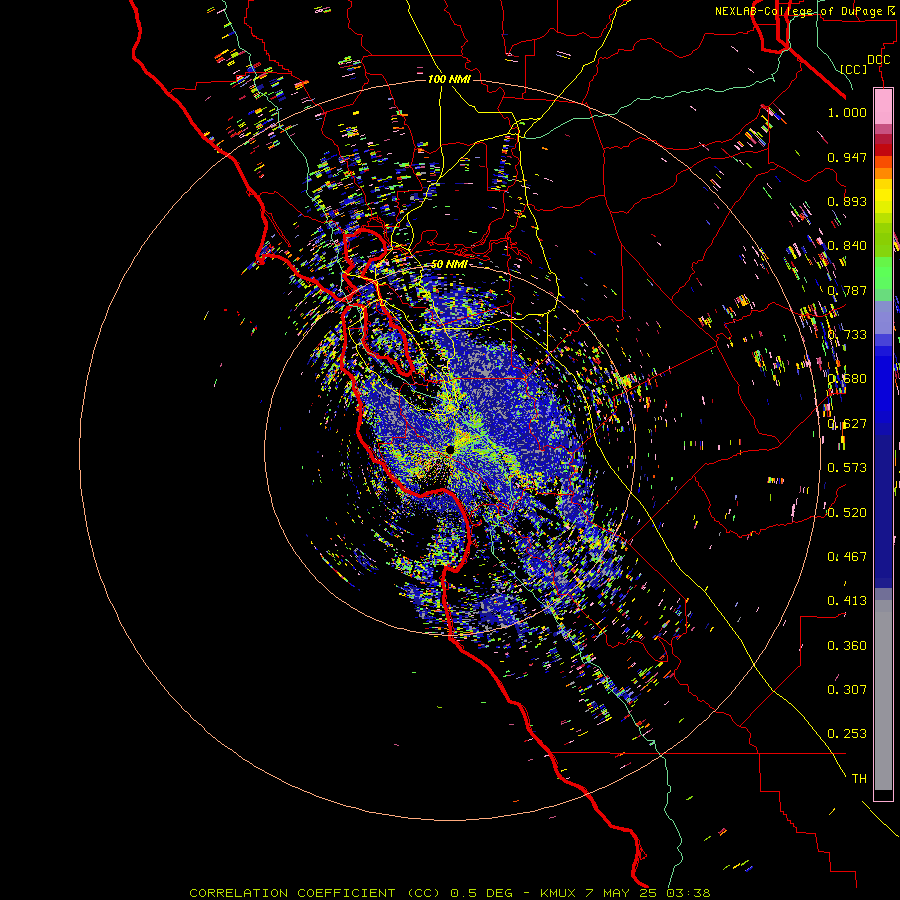Image resolution: width=900 pixels, height=900 pixels.
Task: Pick the gray band at the color bar bottom
Action: point(883,695)
